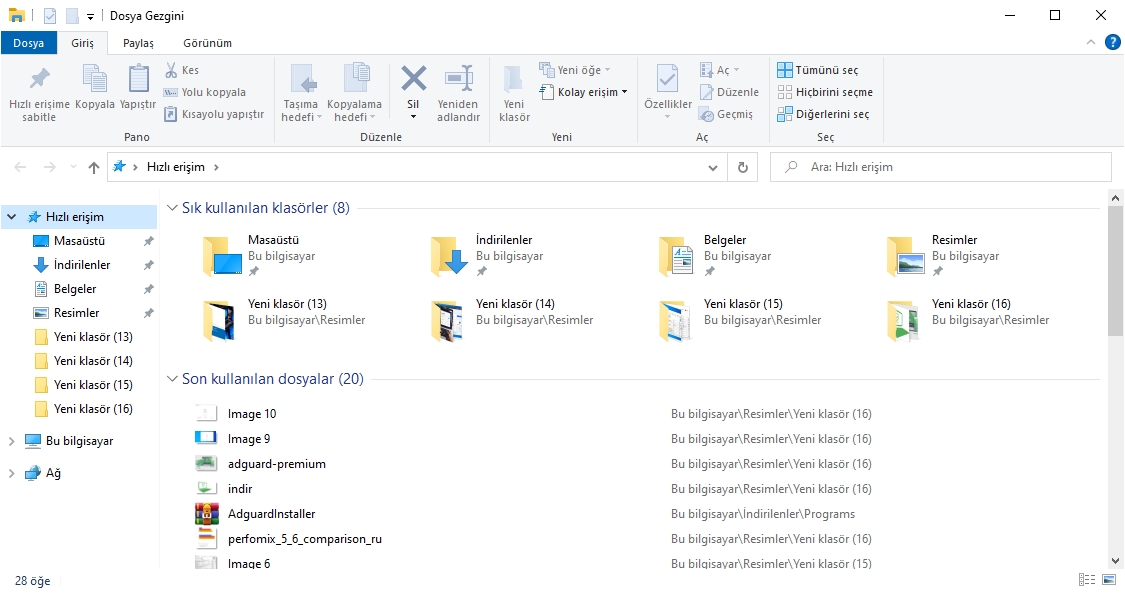Screen dimensions: 1125x593
Task: Click the Masaüstü folder icon in the content area
Action: tap(223, 256)
